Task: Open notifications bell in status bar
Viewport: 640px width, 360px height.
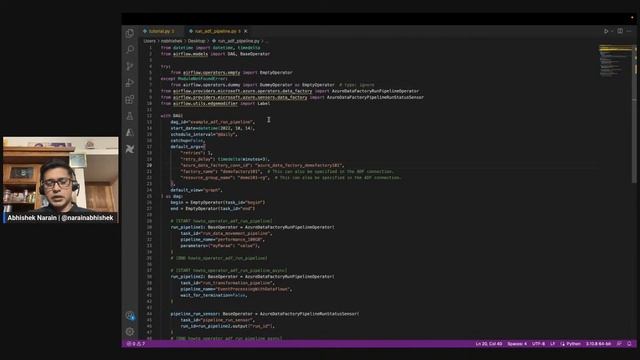Action: 629,344
